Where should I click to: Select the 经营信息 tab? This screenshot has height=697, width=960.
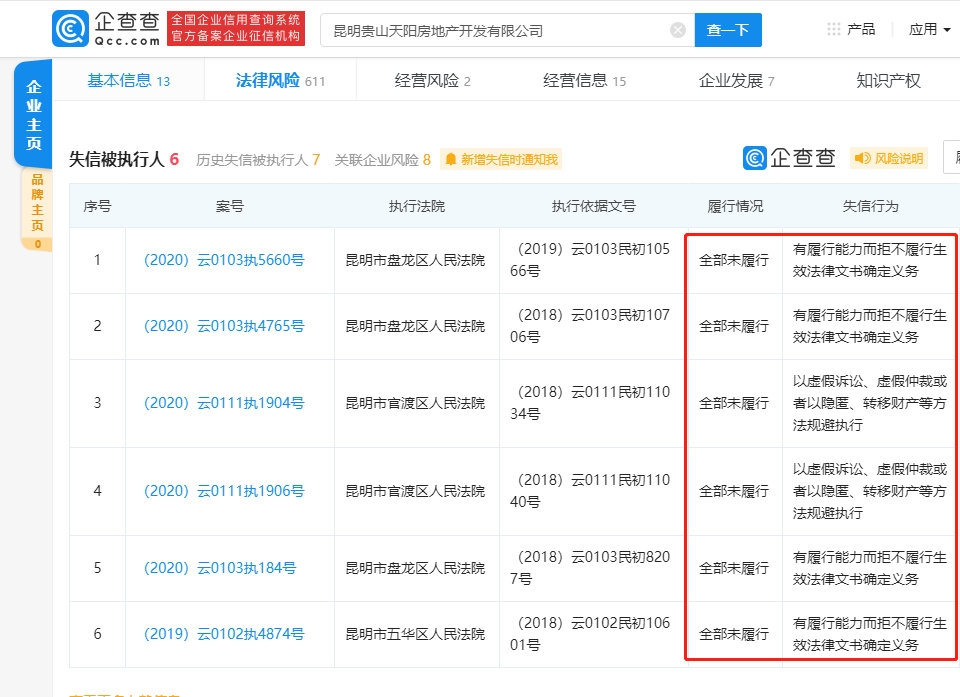click(584, 81)
